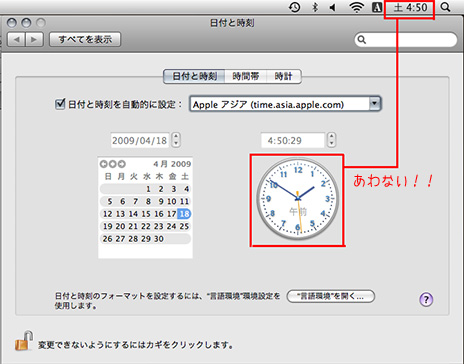Select day 15 in the calendar
Screen dimensions: 464x364
click(x=146, y=214)
